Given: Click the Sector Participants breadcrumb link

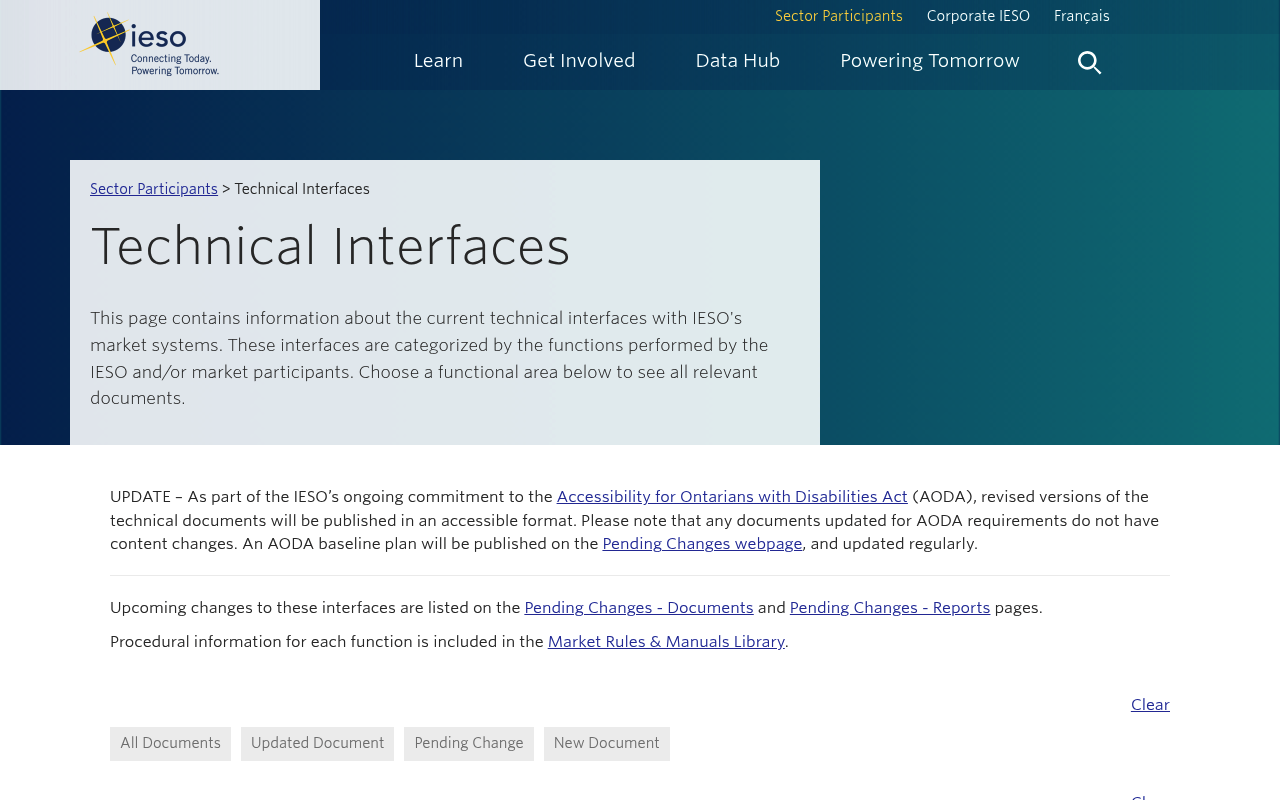Looking at the screenshot, I should coord(154,189).
